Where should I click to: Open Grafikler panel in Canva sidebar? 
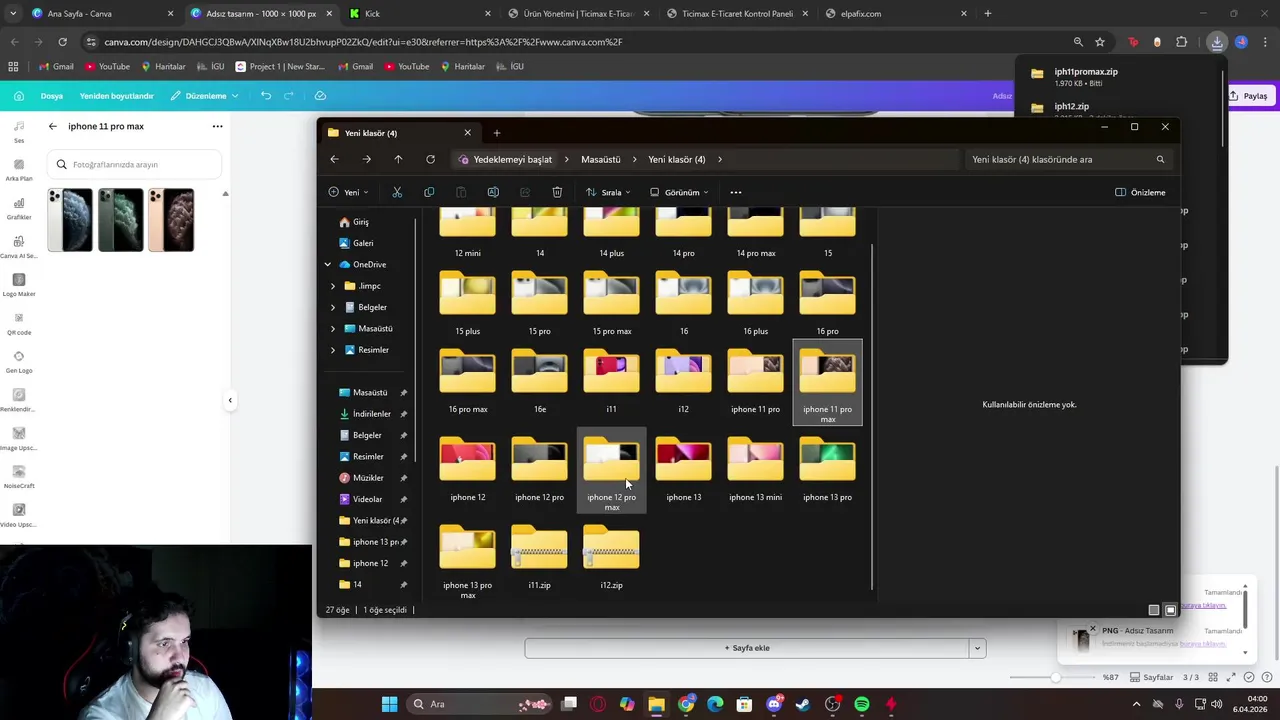coord(19,207)
